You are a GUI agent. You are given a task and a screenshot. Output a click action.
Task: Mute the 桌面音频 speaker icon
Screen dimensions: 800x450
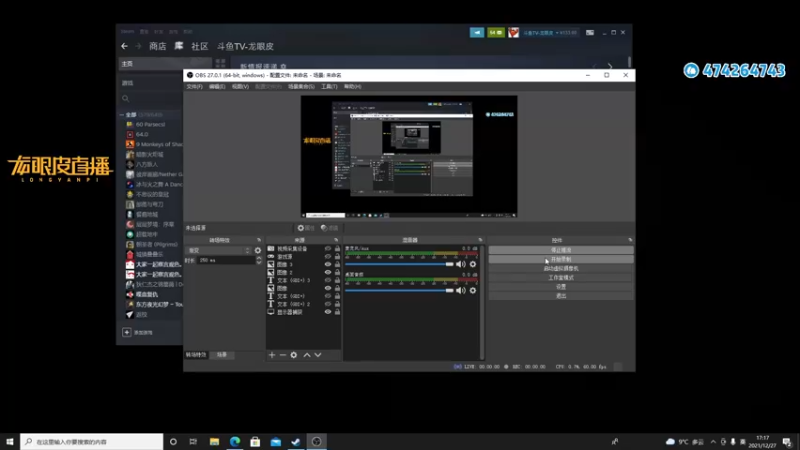461,290
